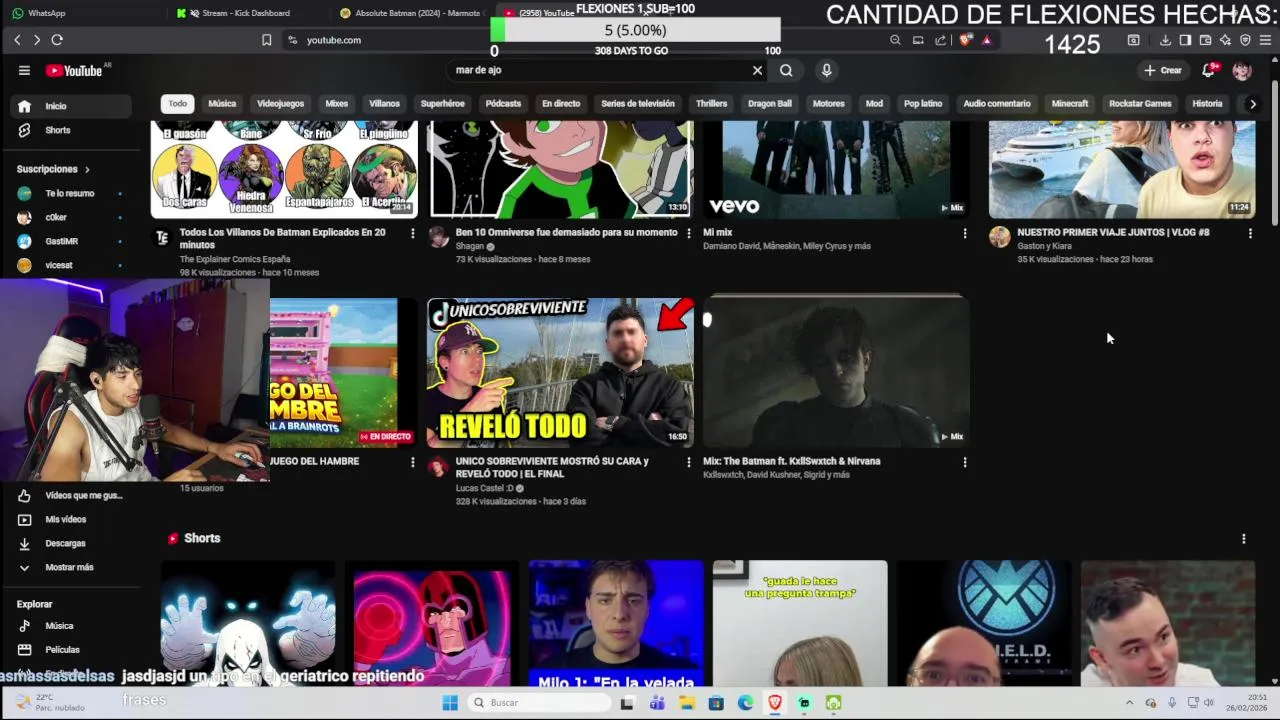This screenshot has height=720, width=1280.
Task: Open options for Villanos De Batman video
Action: [412, 233]
